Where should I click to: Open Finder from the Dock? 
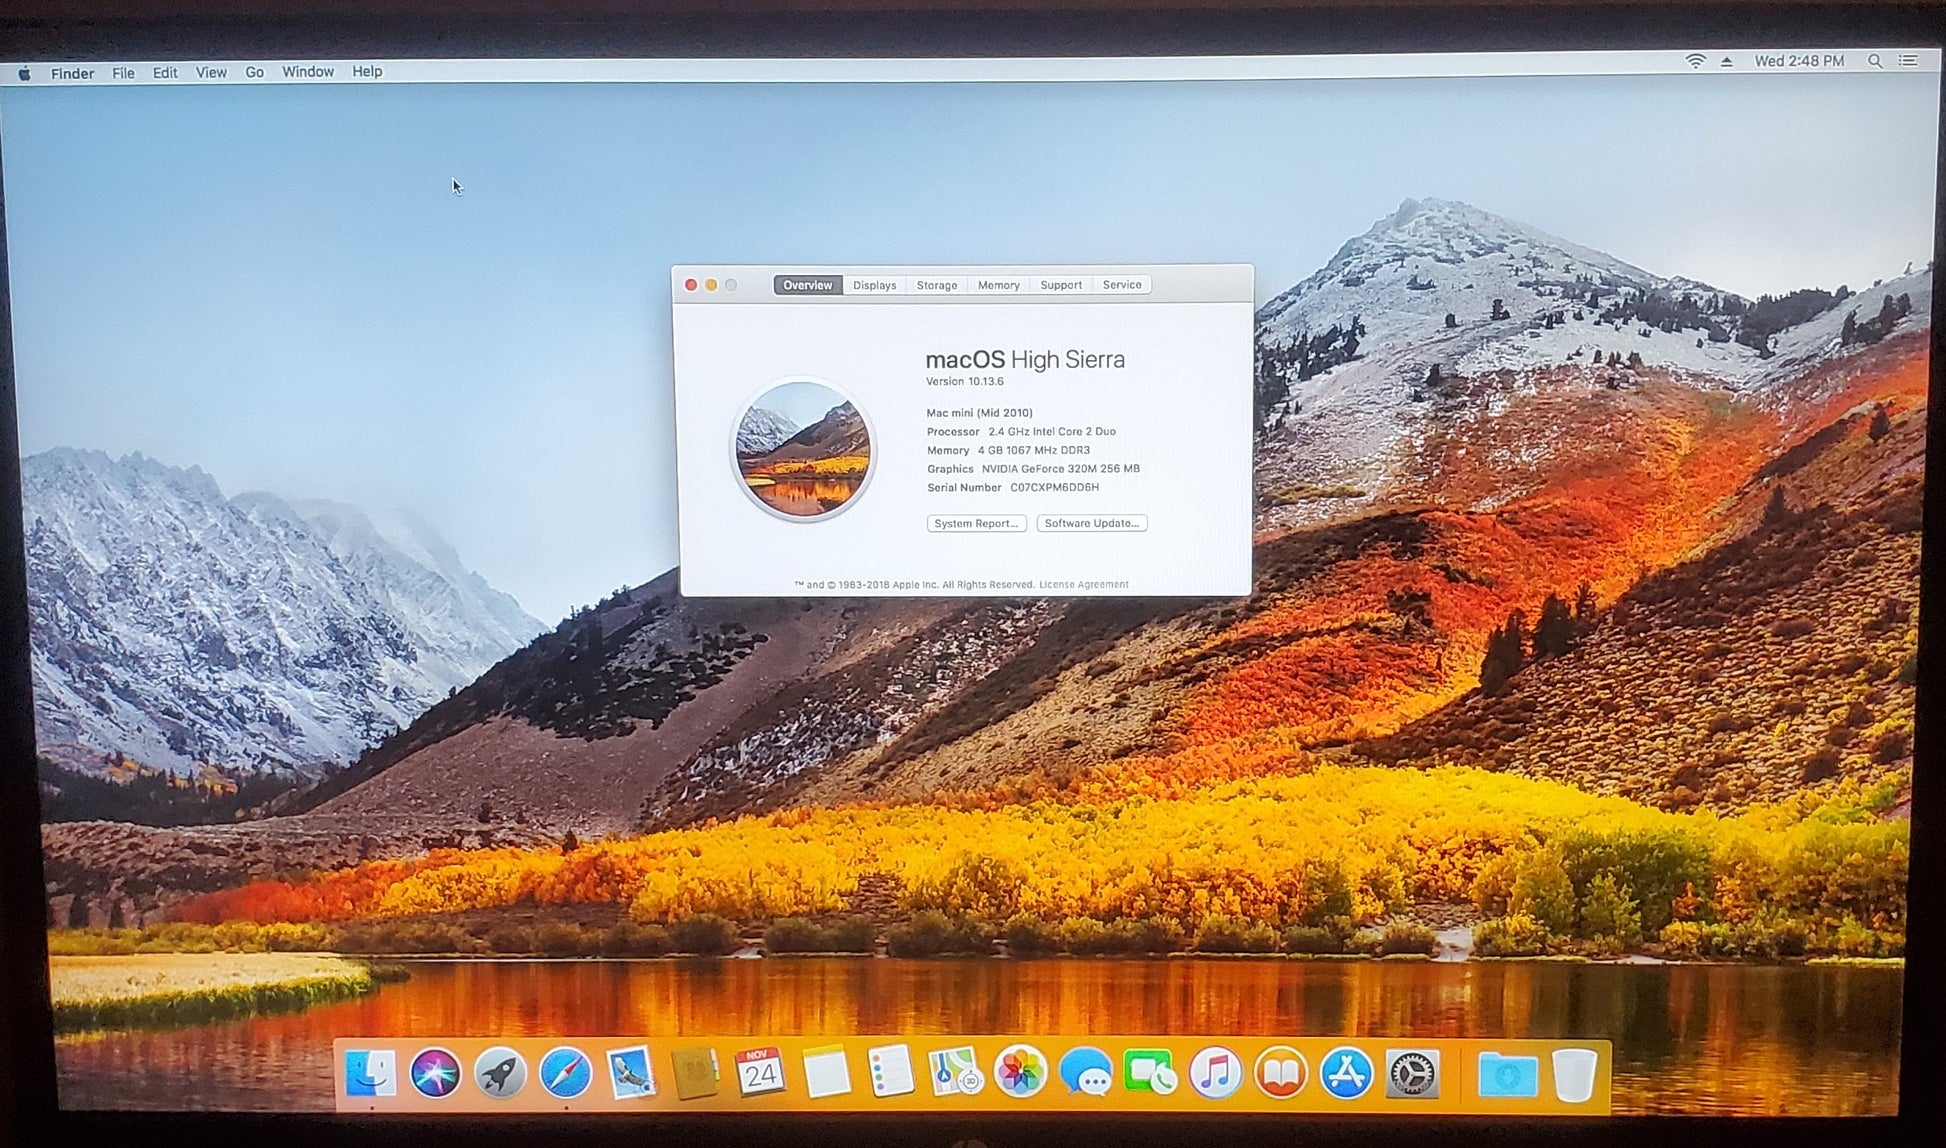tap(370, 1074)
